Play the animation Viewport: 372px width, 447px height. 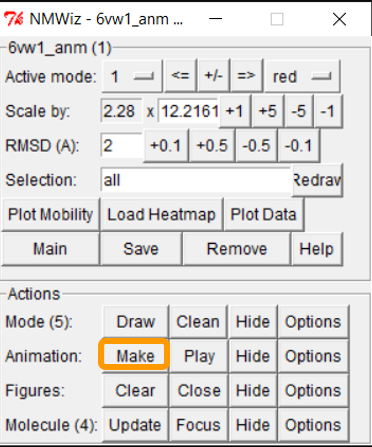[199, 356]
